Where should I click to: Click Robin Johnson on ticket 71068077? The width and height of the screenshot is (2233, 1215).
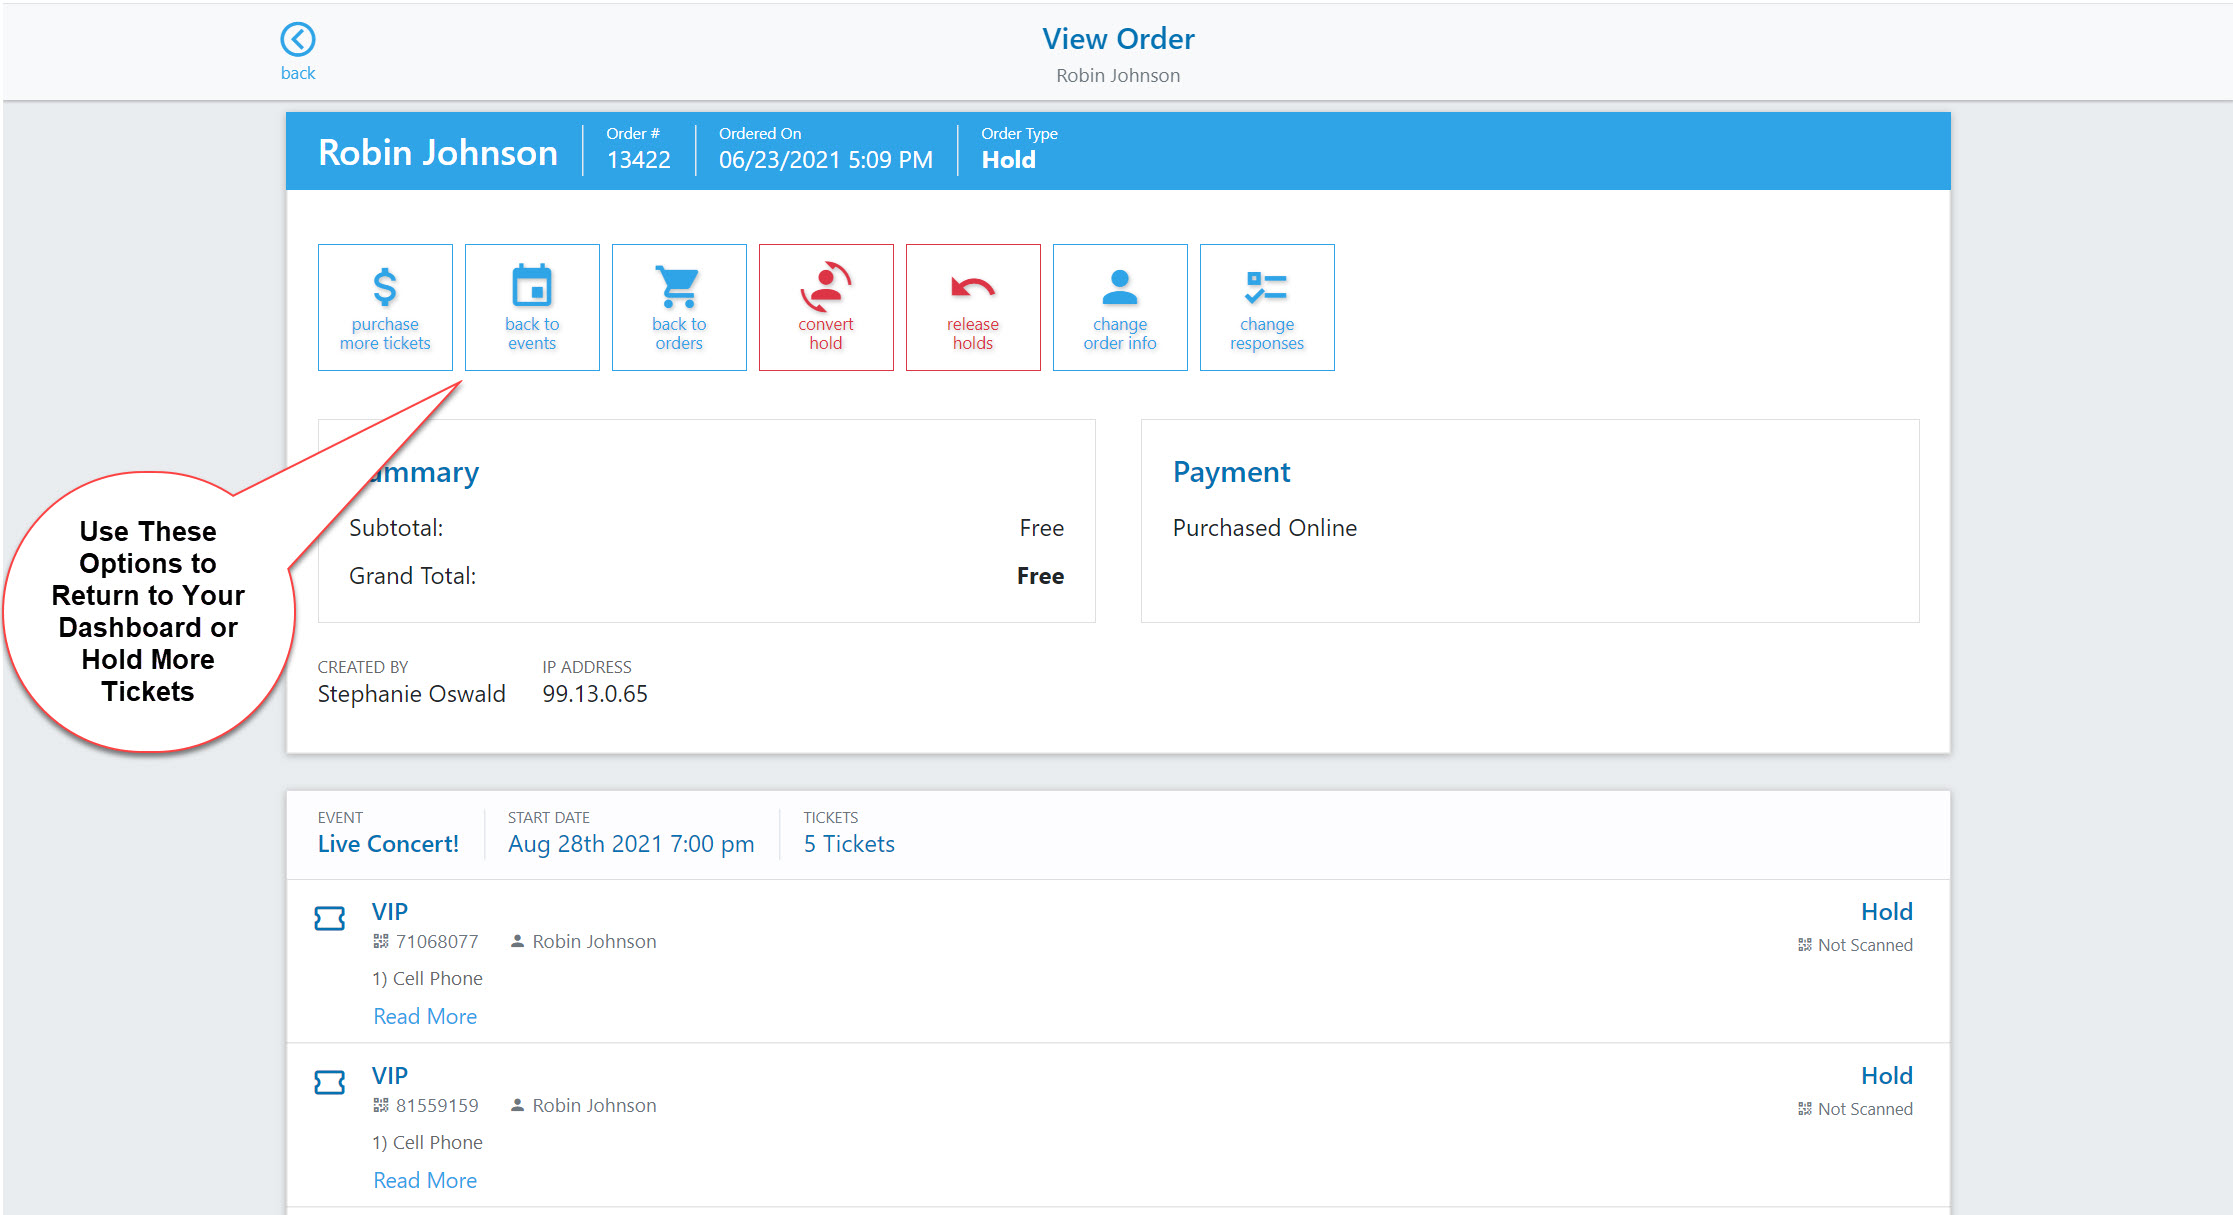[x=594, y=941]
